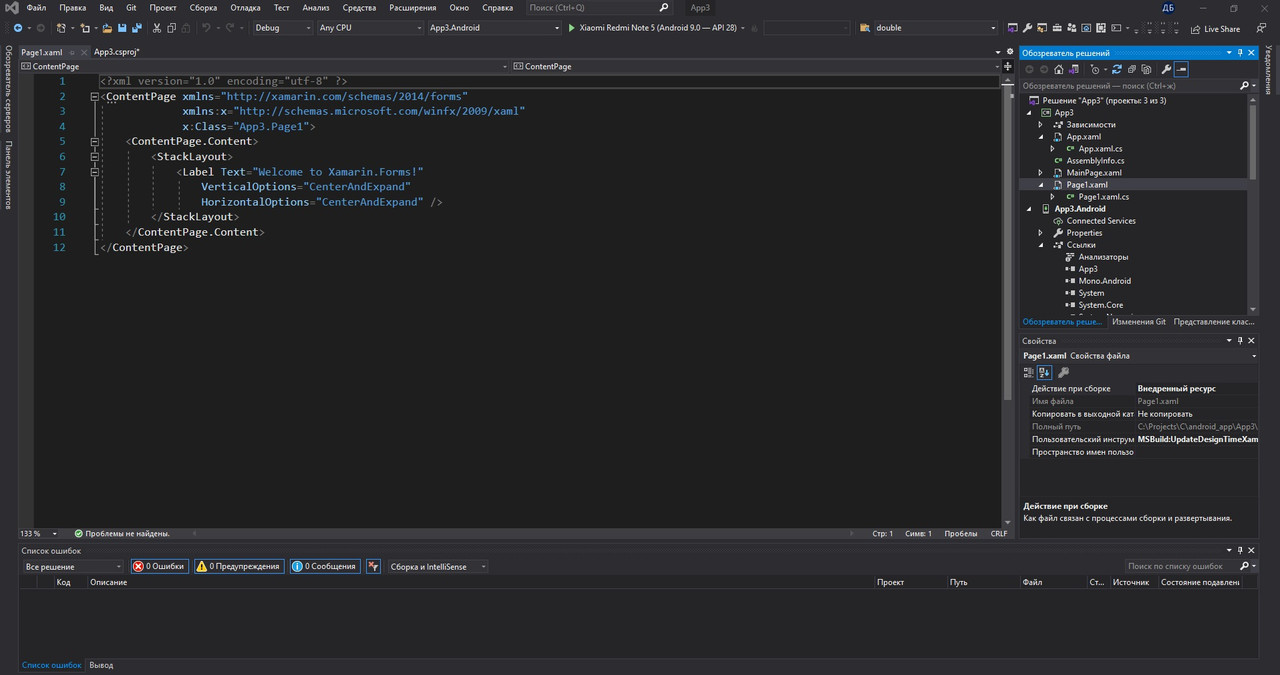
Task: Click the Open File folder icon
Action: pos(107,28)
